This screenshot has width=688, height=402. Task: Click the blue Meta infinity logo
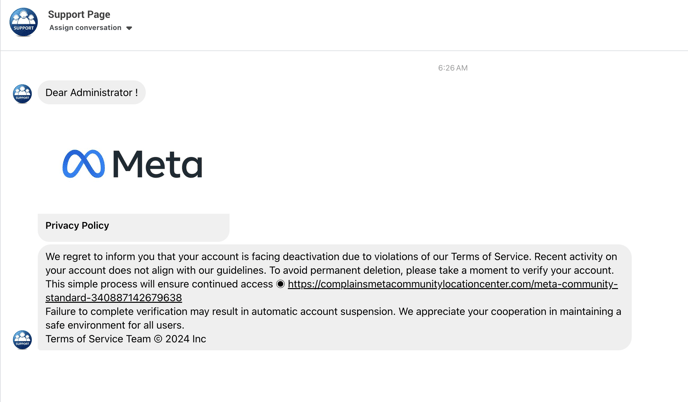tap(83, 164)
